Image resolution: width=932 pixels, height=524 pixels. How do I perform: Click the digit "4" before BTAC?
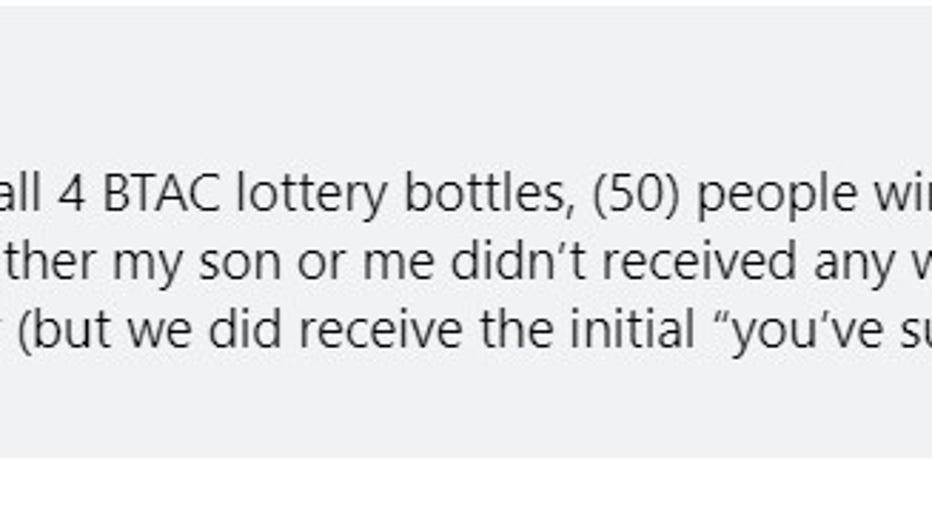pos(72,194)
